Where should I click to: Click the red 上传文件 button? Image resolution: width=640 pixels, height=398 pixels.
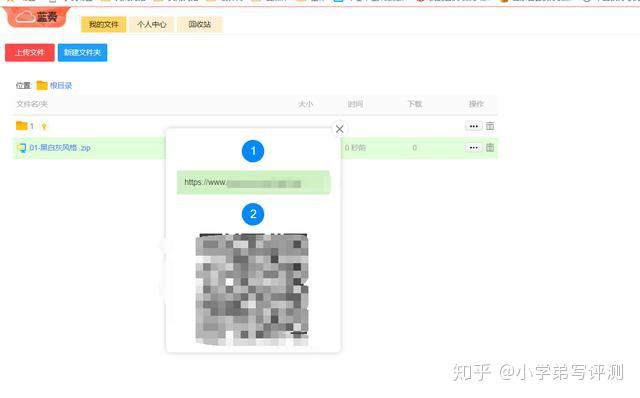30,53
